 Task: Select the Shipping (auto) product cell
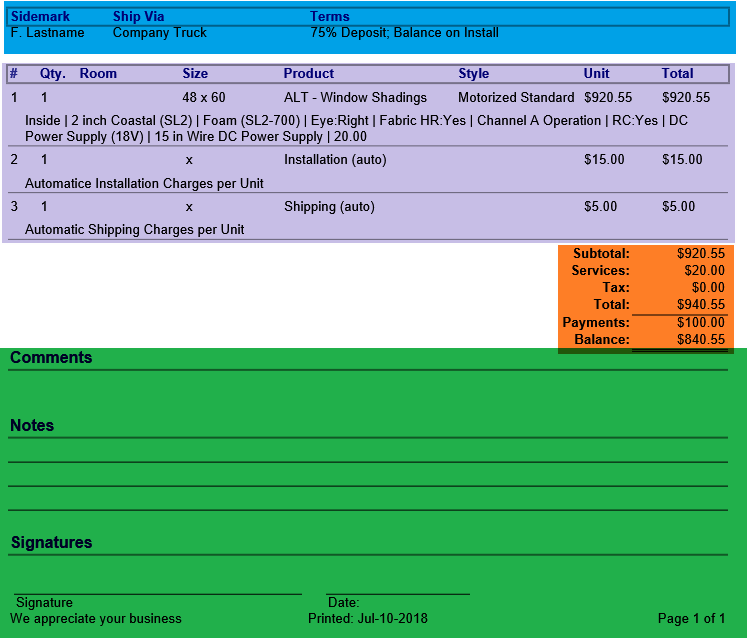click(329, 207)
